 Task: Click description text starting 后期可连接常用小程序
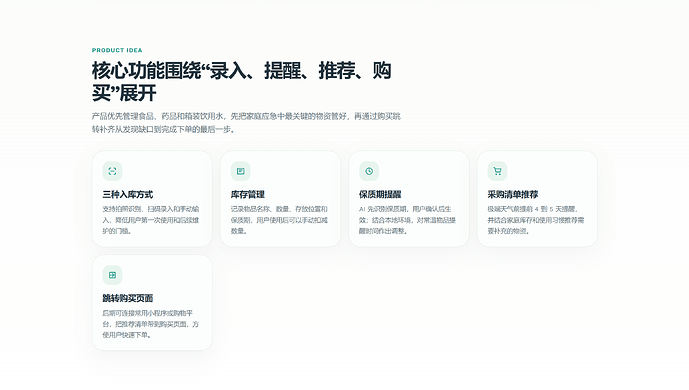point(151,324)
